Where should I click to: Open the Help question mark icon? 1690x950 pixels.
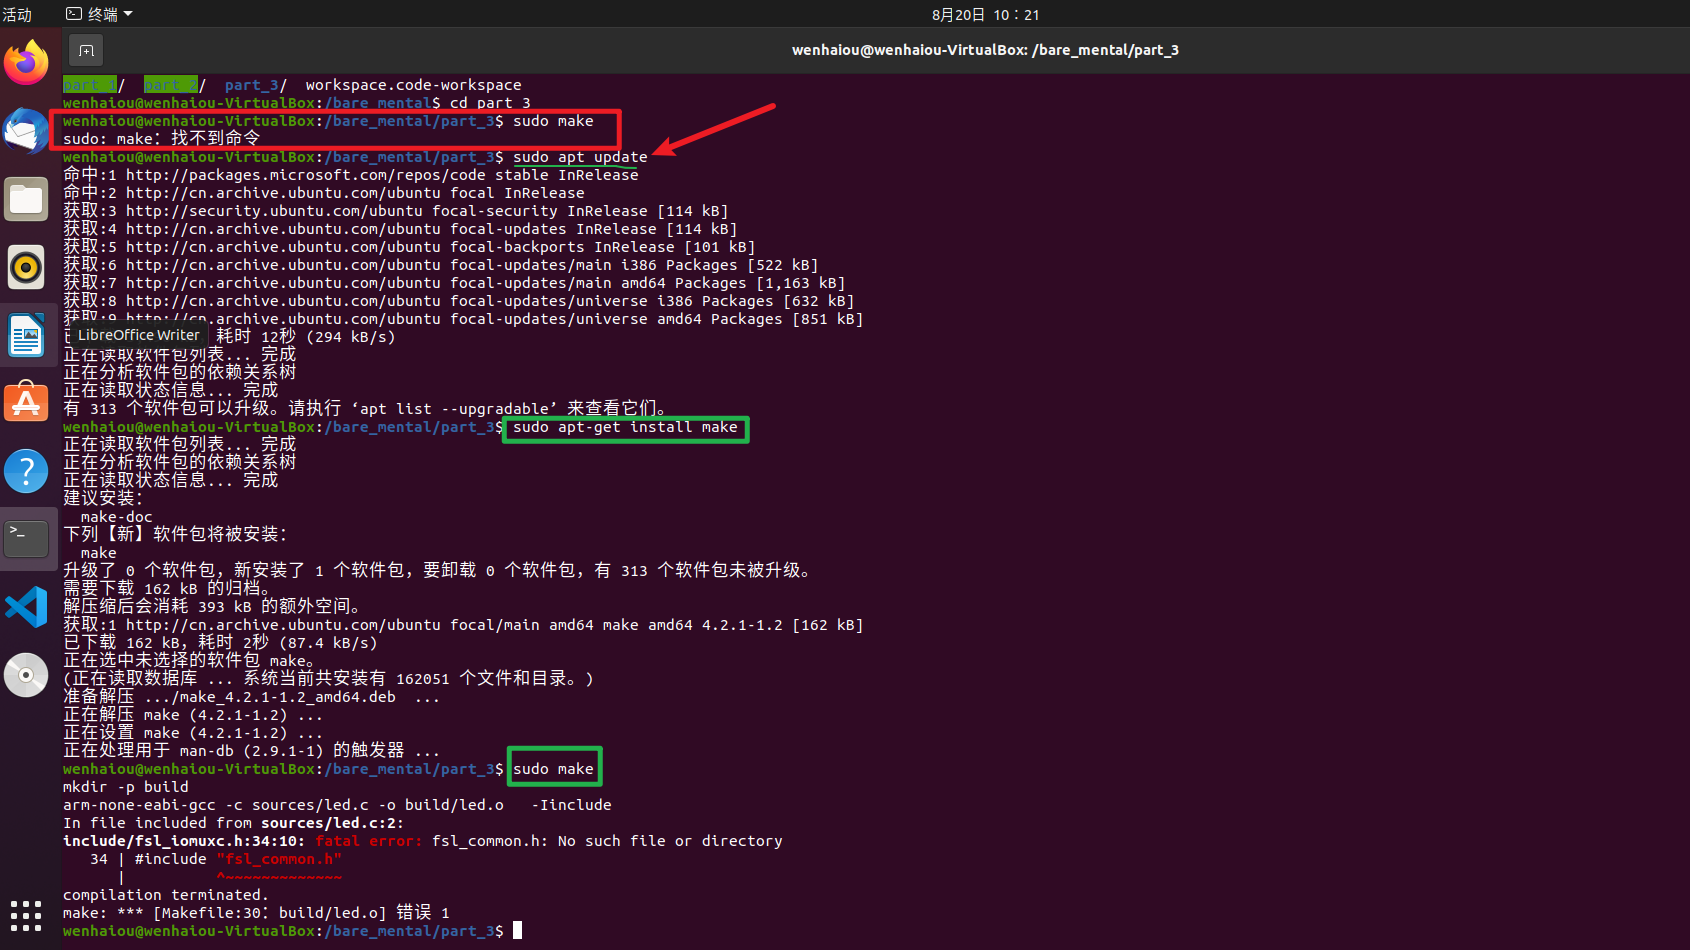(27, 470)
